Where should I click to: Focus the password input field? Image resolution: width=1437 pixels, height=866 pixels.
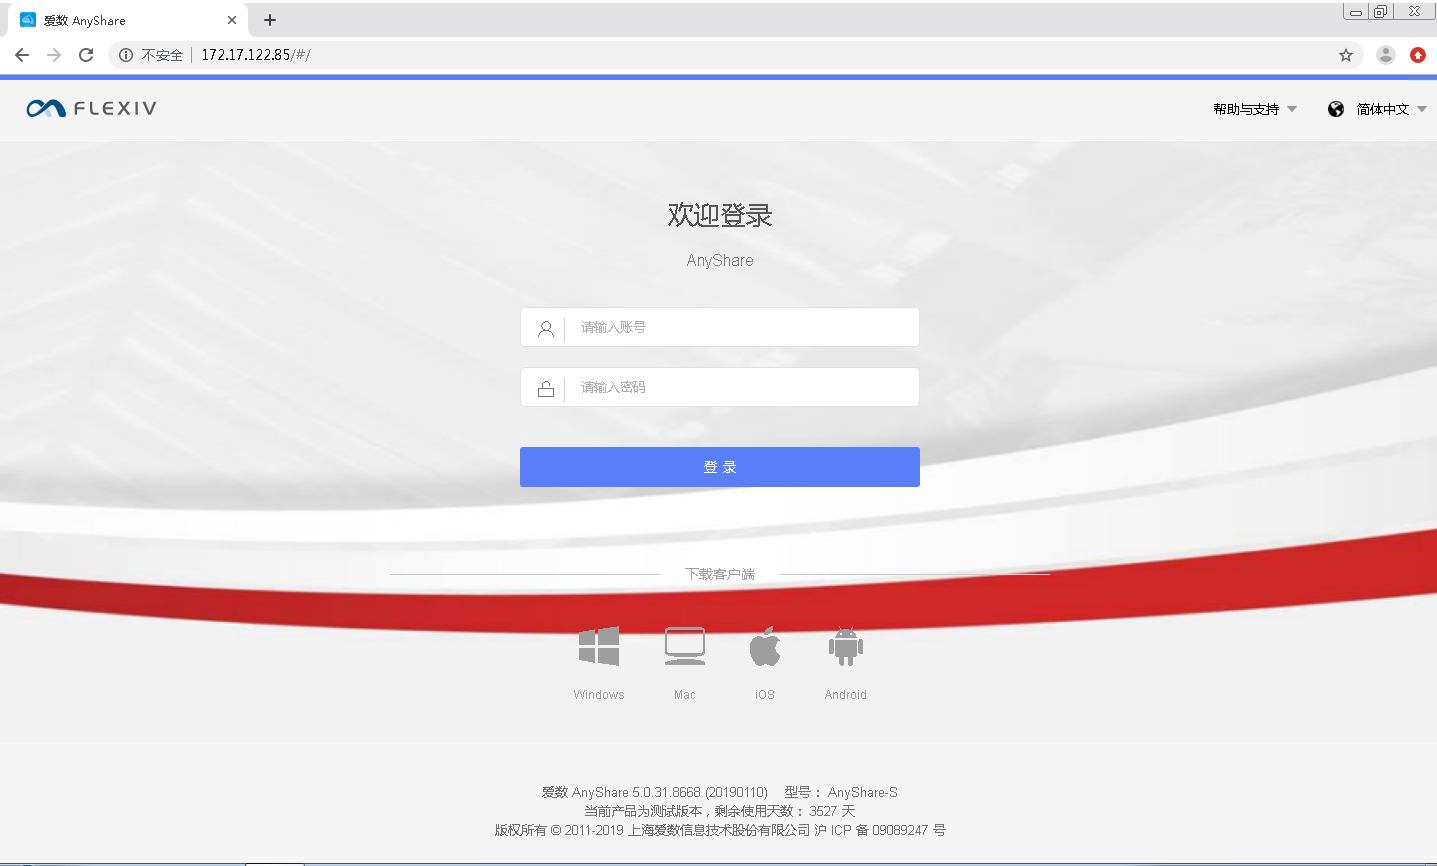pos(720,387)
